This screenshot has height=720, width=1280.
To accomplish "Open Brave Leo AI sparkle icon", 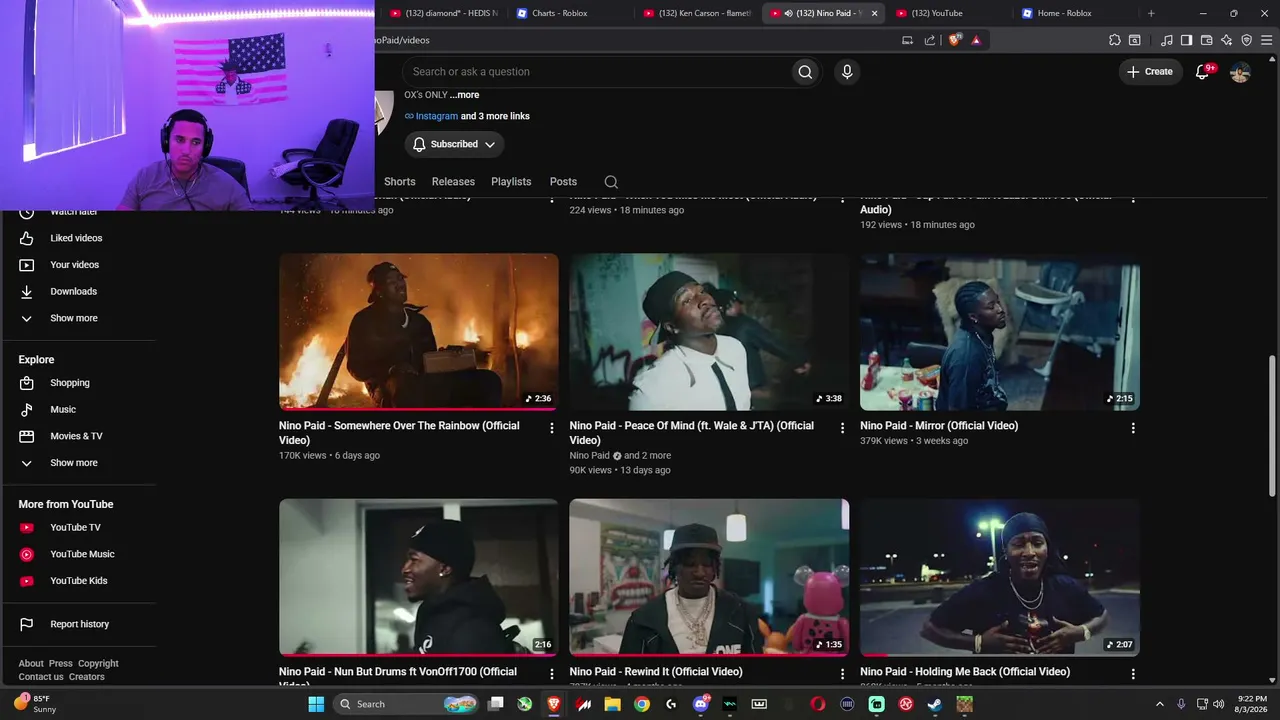I will coord(1226,40).
